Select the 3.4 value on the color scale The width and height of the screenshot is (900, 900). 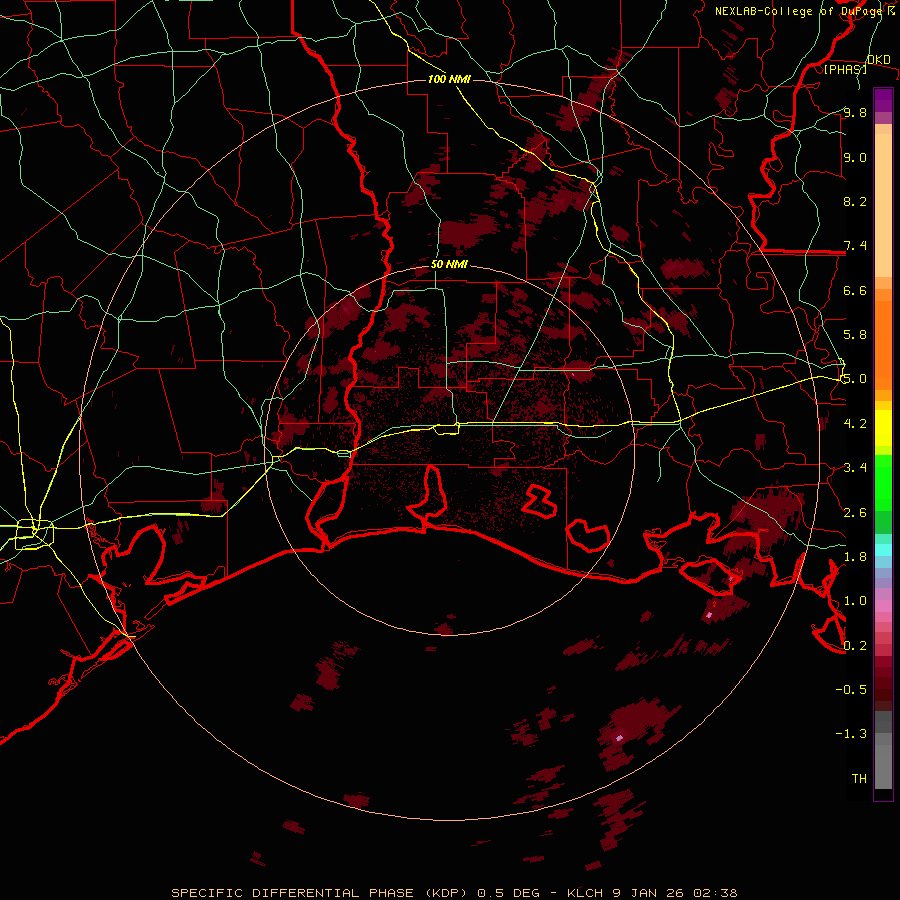(x=855, y=468)
